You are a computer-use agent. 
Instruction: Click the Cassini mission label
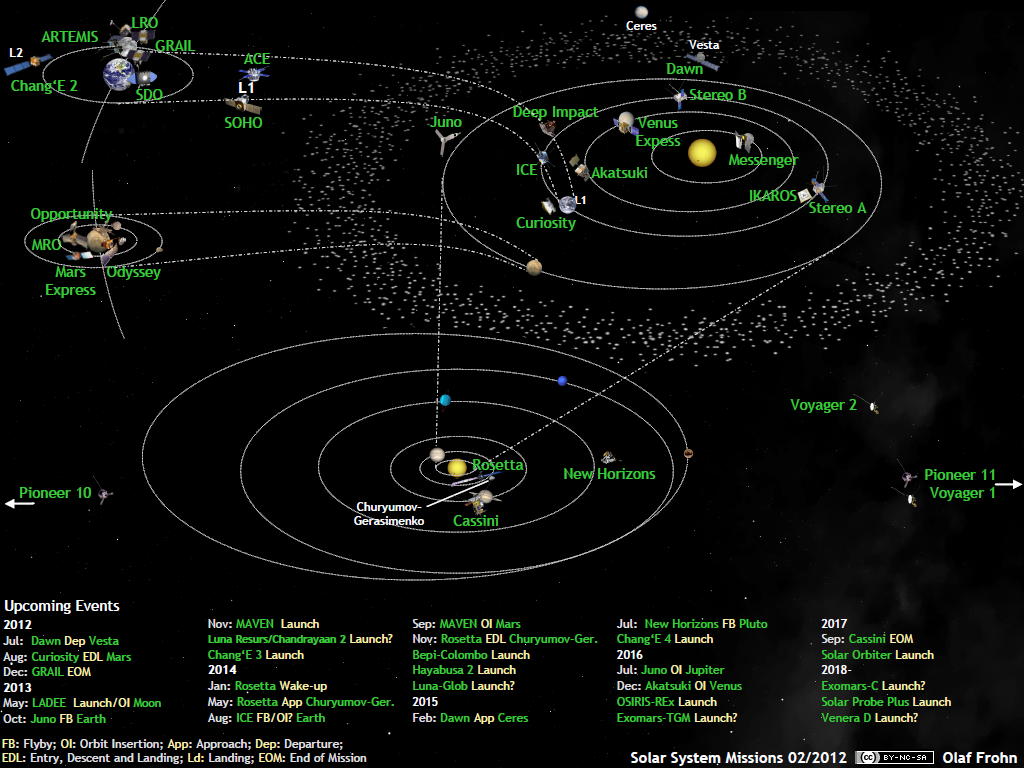pos(475,521)
